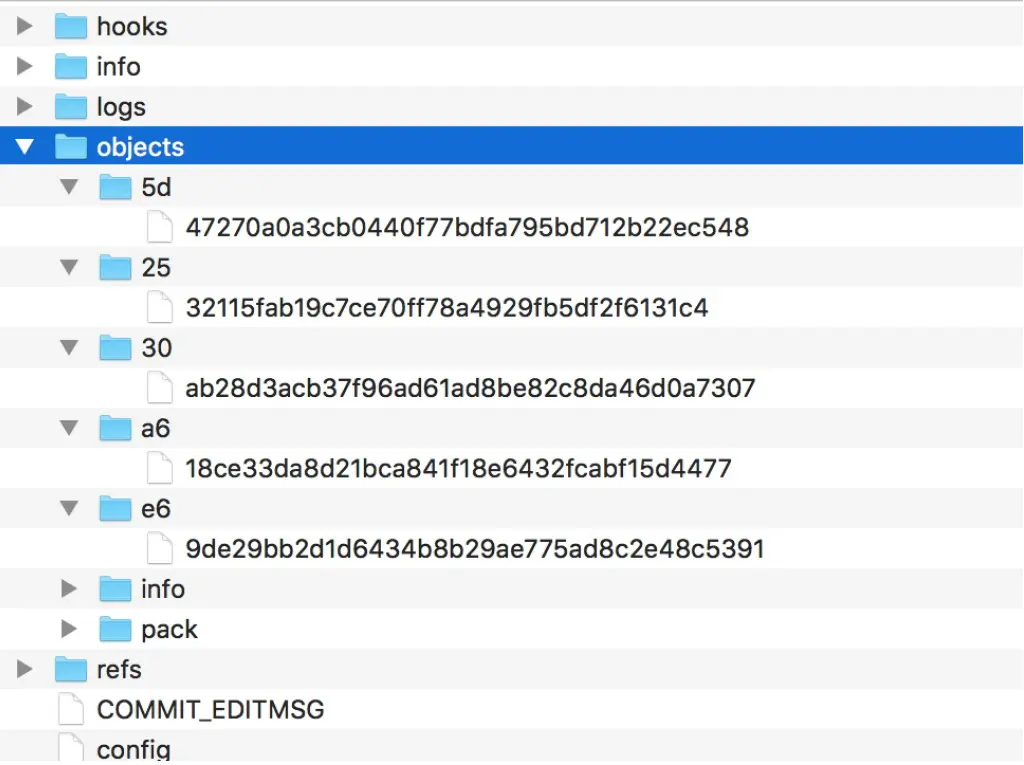
Task: Click the hooks folder icon
Action: (71, 26)
